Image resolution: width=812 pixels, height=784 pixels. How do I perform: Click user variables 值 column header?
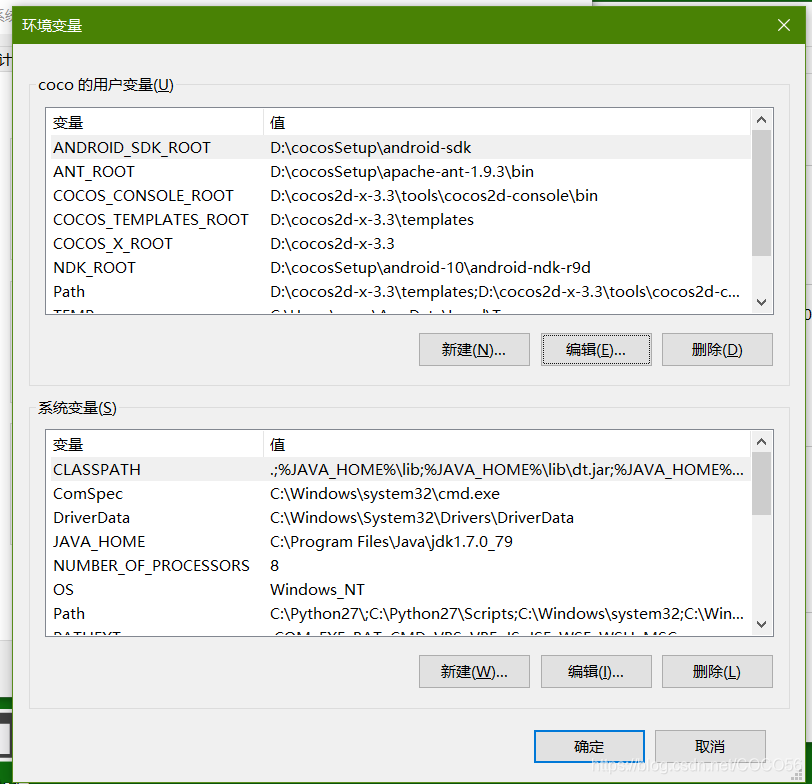[506, 123]
